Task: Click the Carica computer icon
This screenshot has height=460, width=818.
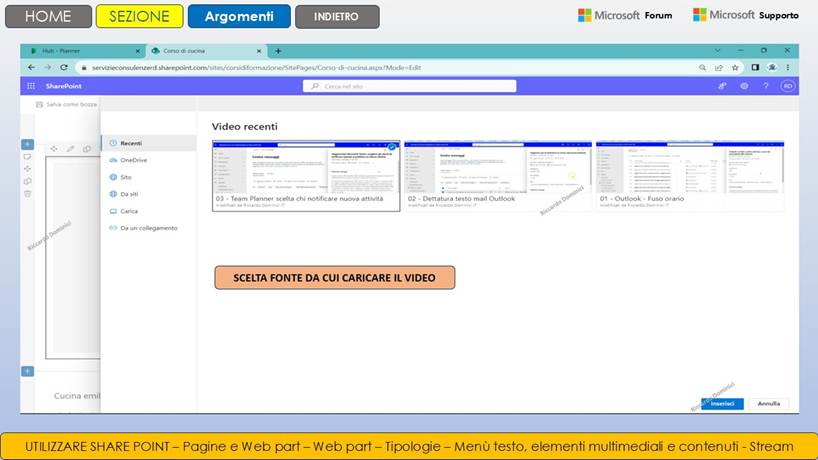Action: click(x=113, y=211)
